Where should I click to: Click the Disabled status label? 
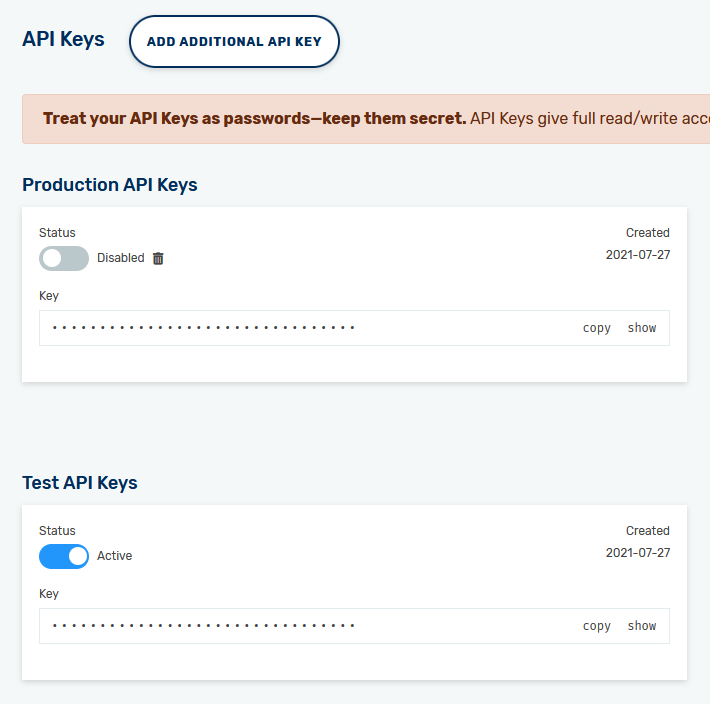point(120,258)
